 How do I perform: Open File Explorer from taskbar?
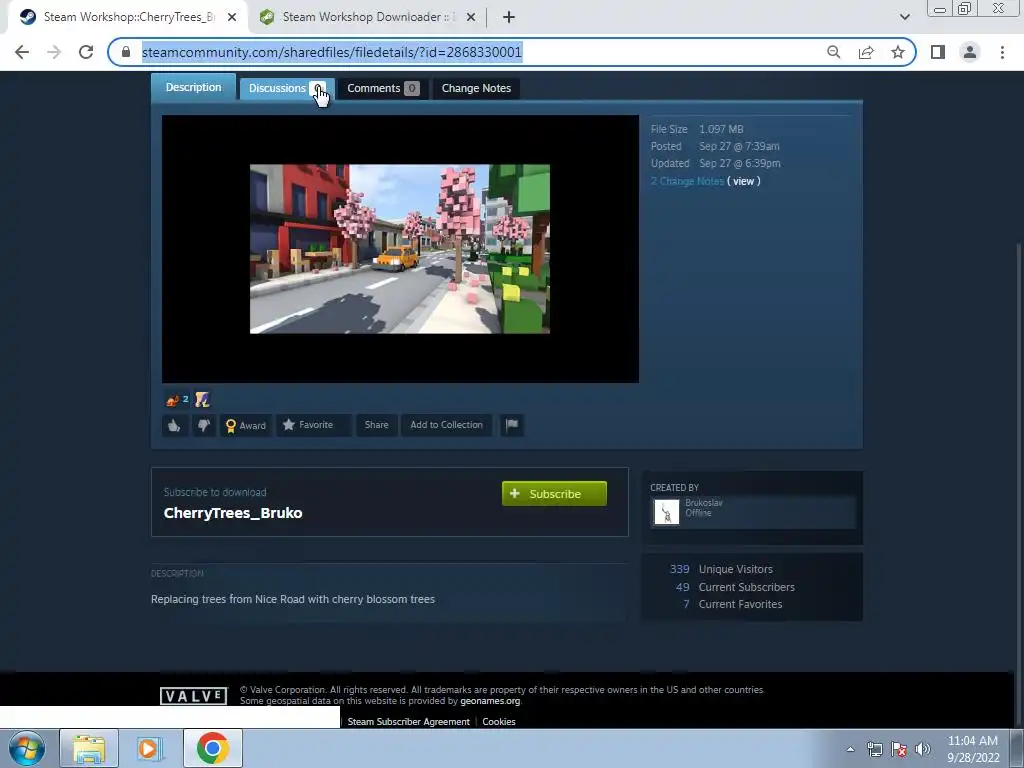(x=89, y=748)
